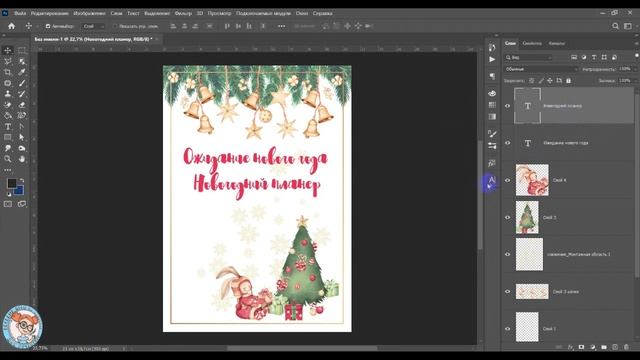Screen dimensions: 640x360
Task: Open the Auto-select Слой dropdown
Action: point(93,26)
